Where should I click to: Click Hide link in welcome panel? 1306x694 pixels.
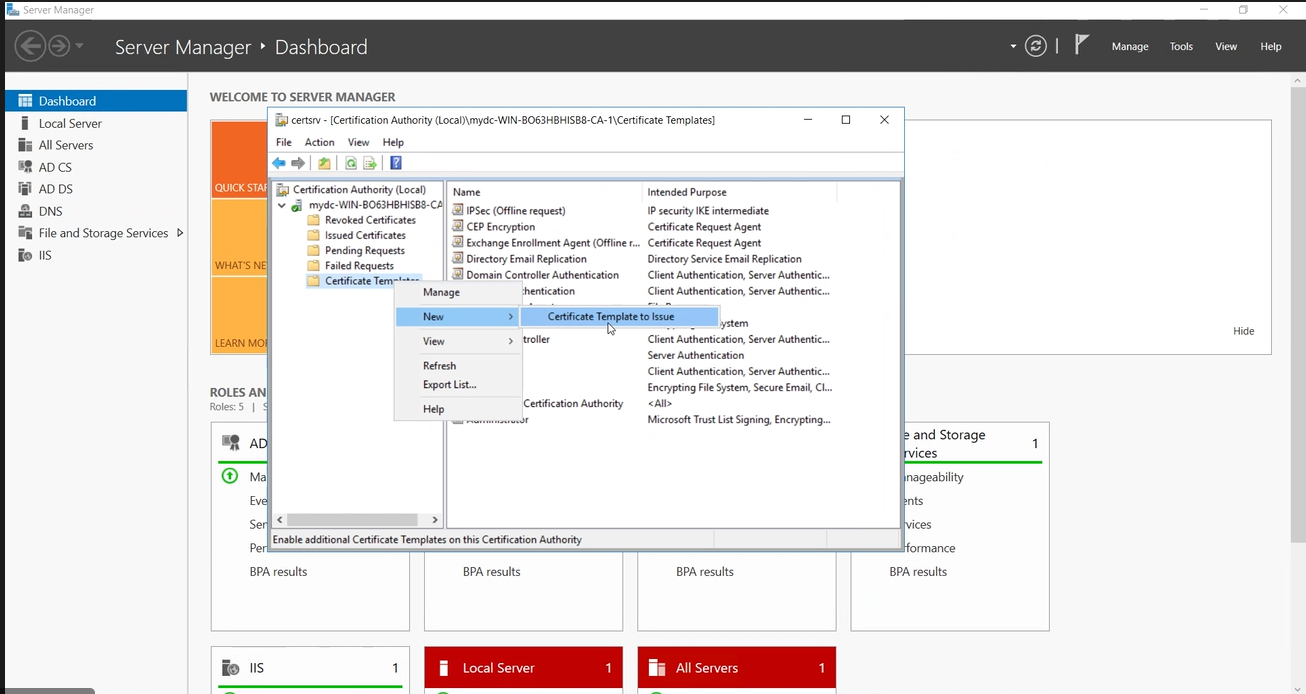click(1243, 331)
